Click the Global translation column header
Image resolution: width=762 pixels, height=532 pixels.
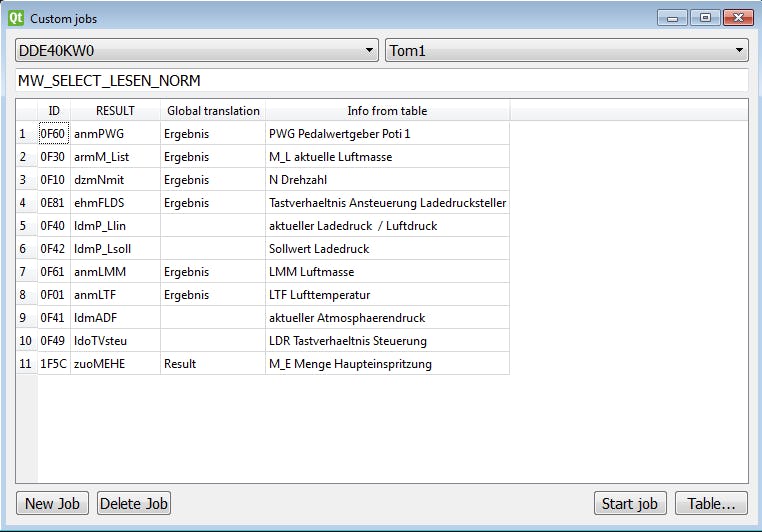[x=213, y=111]
